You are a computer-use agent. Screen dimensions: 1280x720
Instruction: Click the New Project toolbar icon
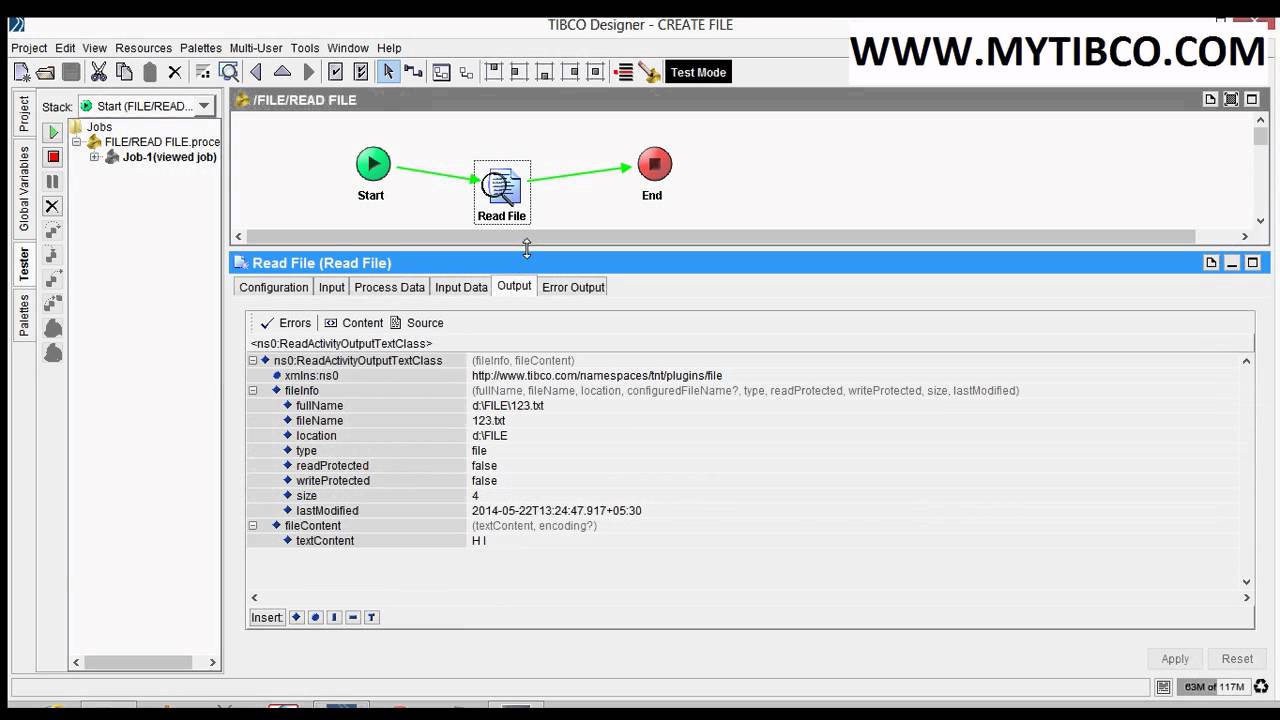pos(22,72)
